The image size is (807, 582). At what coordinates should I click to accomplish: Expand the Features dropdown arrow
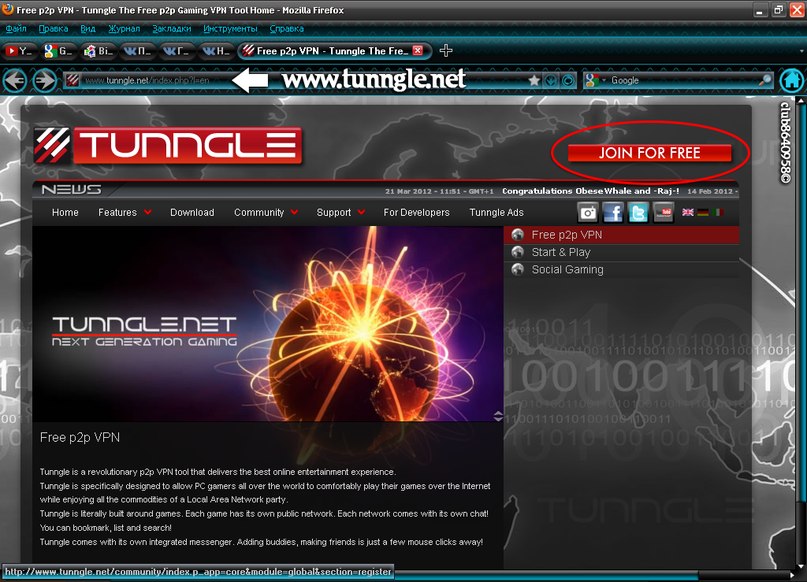(148, 211)
